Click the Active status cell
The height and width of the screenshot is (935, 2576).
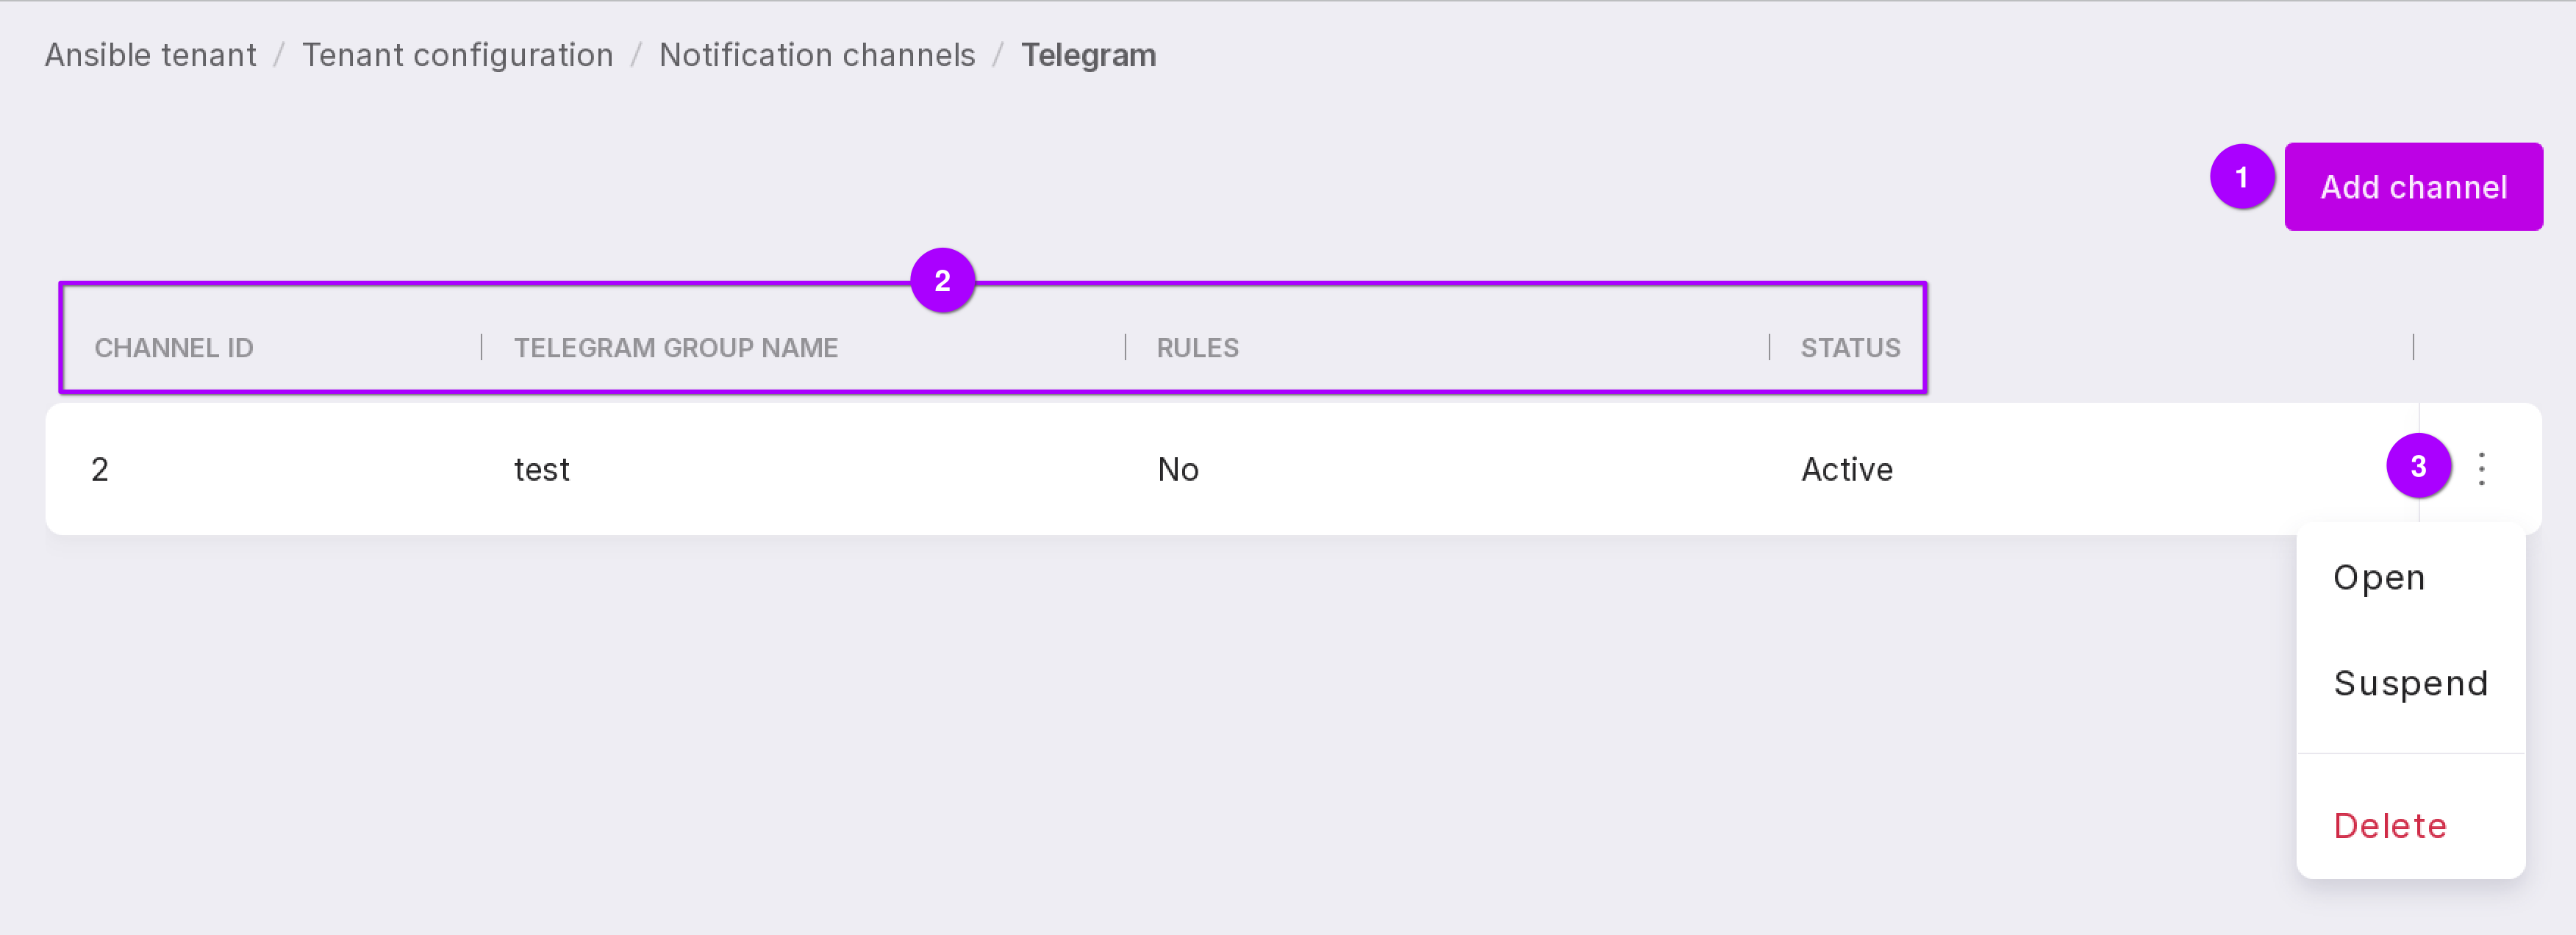1846,469
